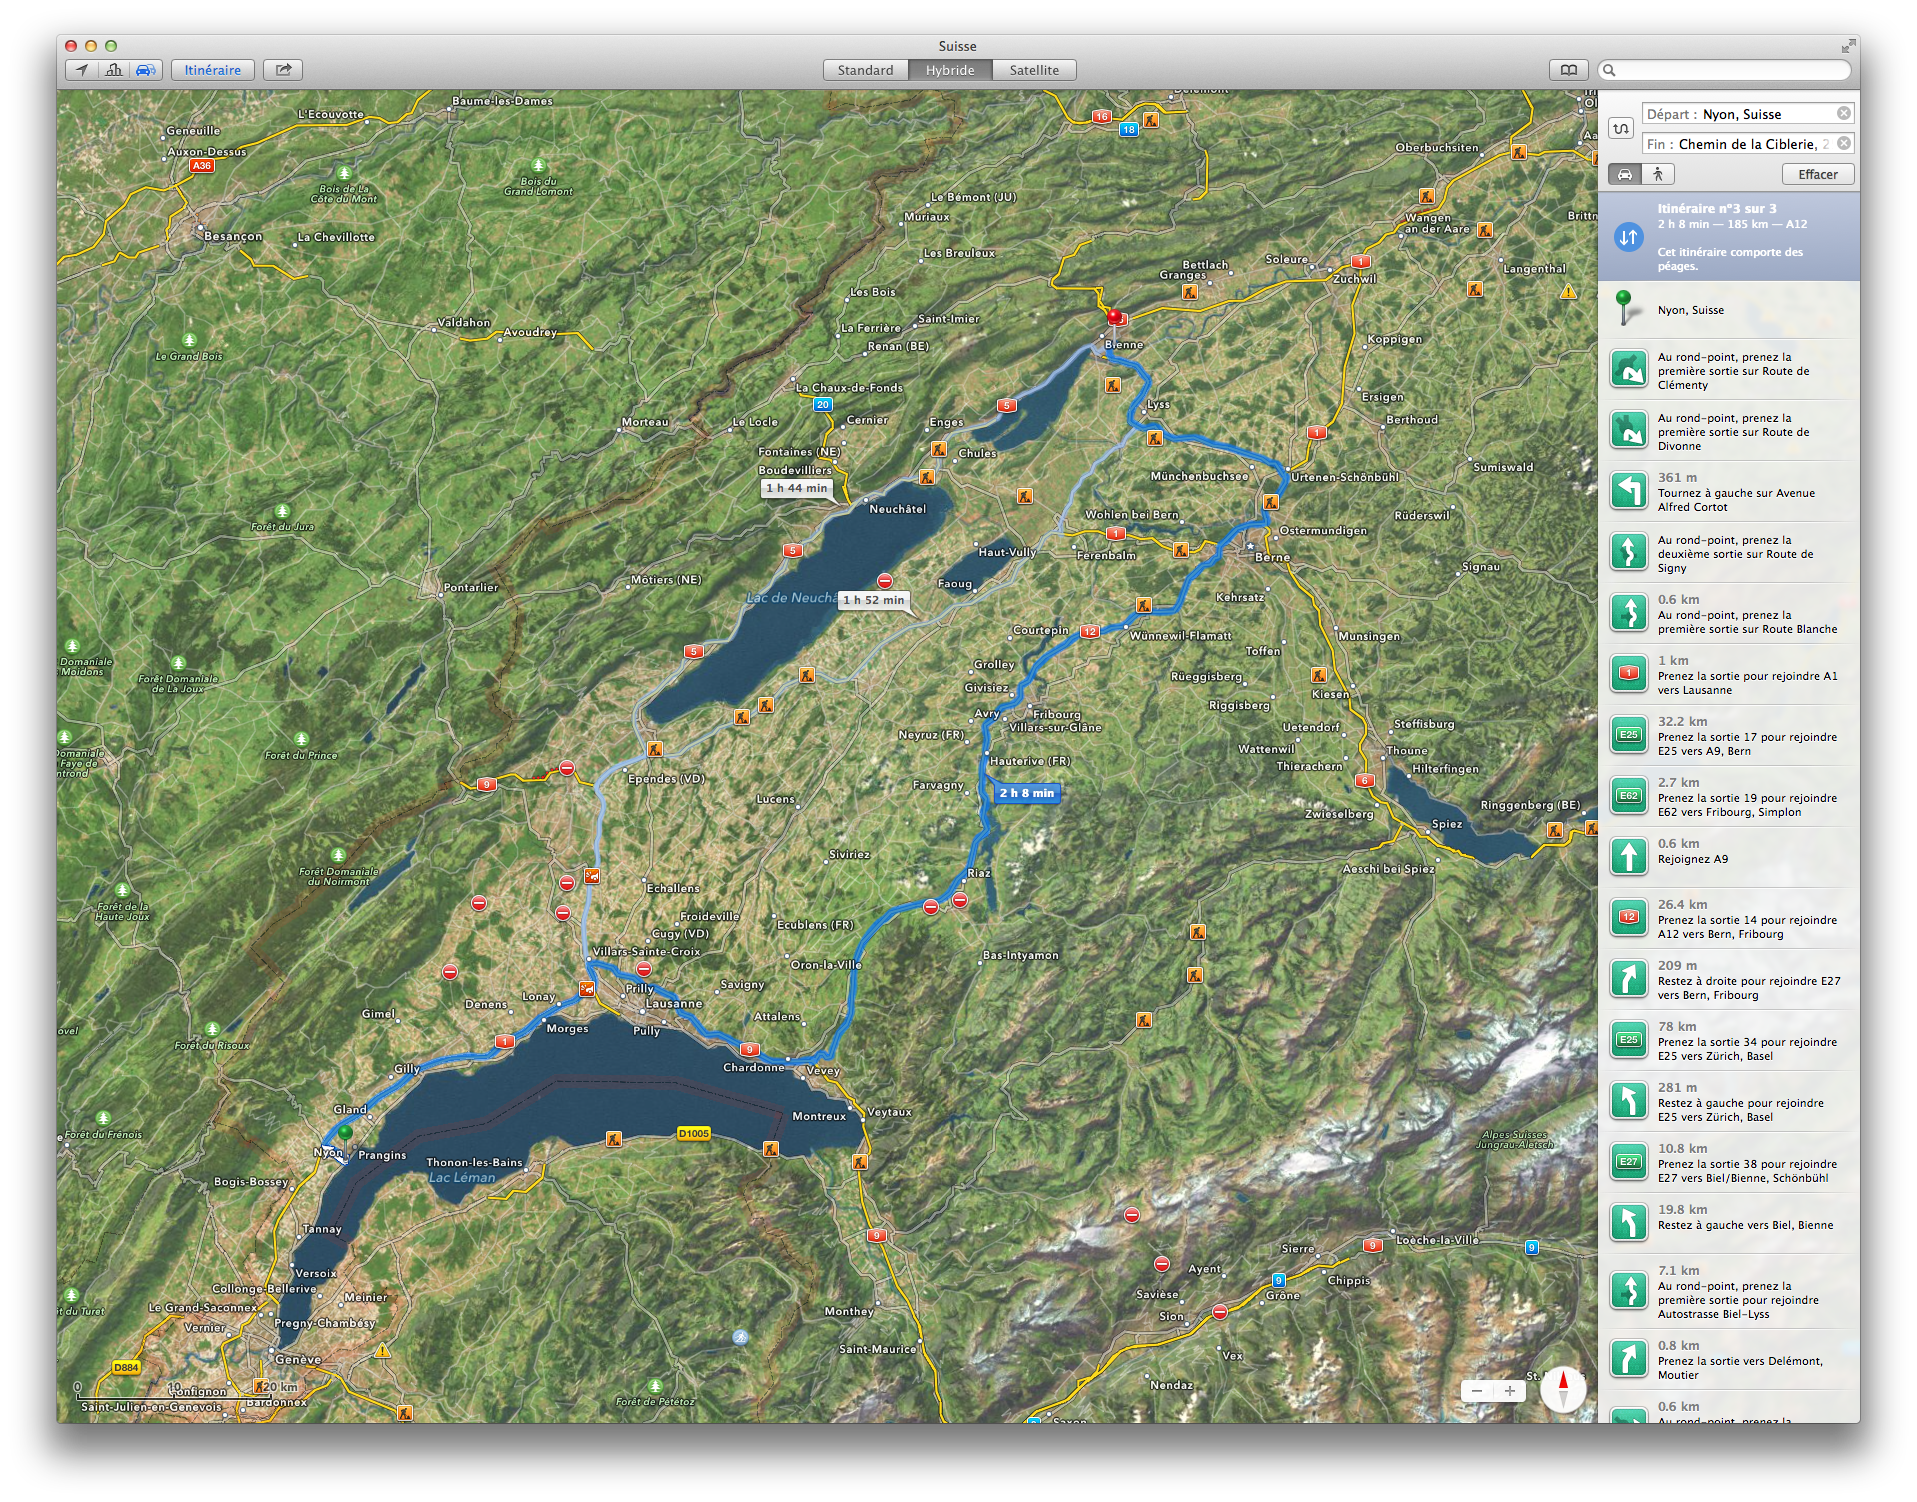
Task: Click the Itinéraire toolbar button
Action: coord(212,70)
